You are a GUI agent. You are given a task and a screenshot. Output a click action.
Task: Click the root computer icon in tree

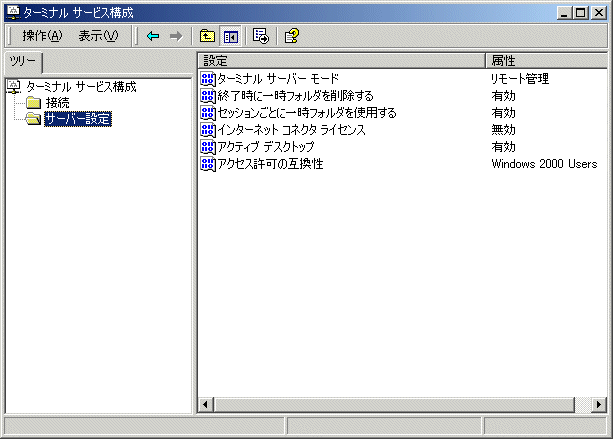[x=14, y=87]
